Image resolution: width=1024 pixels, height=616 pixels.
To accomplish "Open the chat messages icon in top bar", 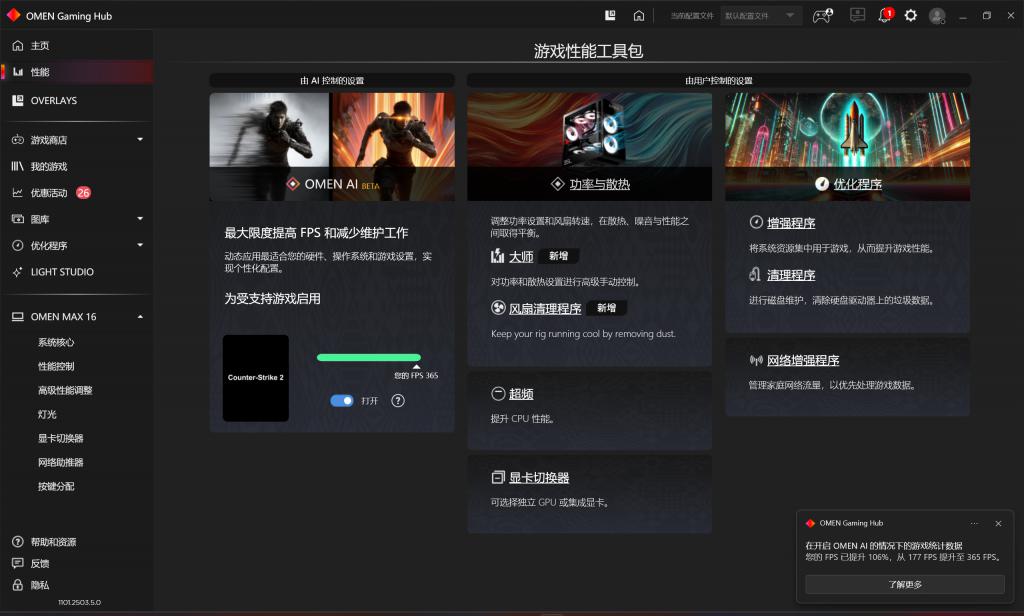I will click(857, 15).
